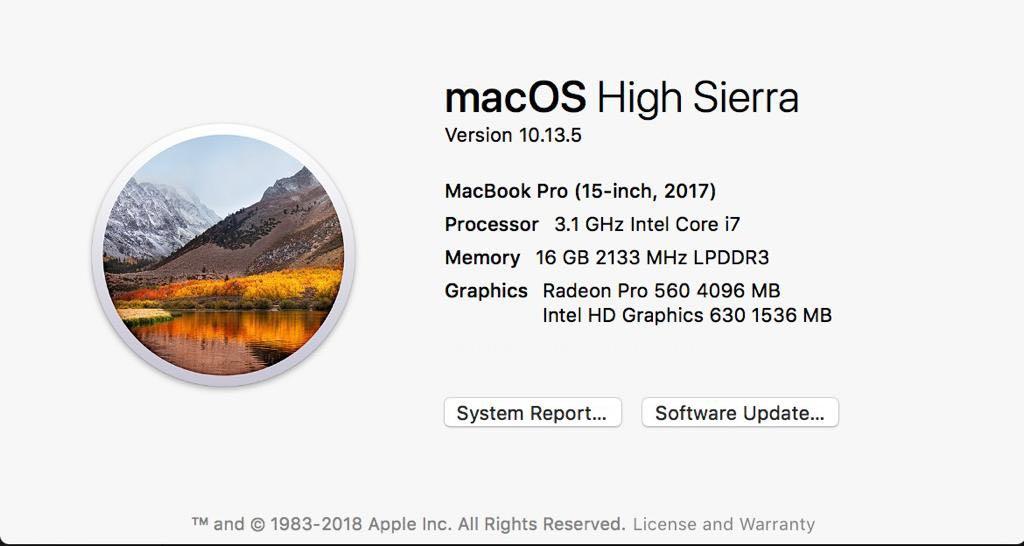Open the License and Warranty link

click(724, 524)
